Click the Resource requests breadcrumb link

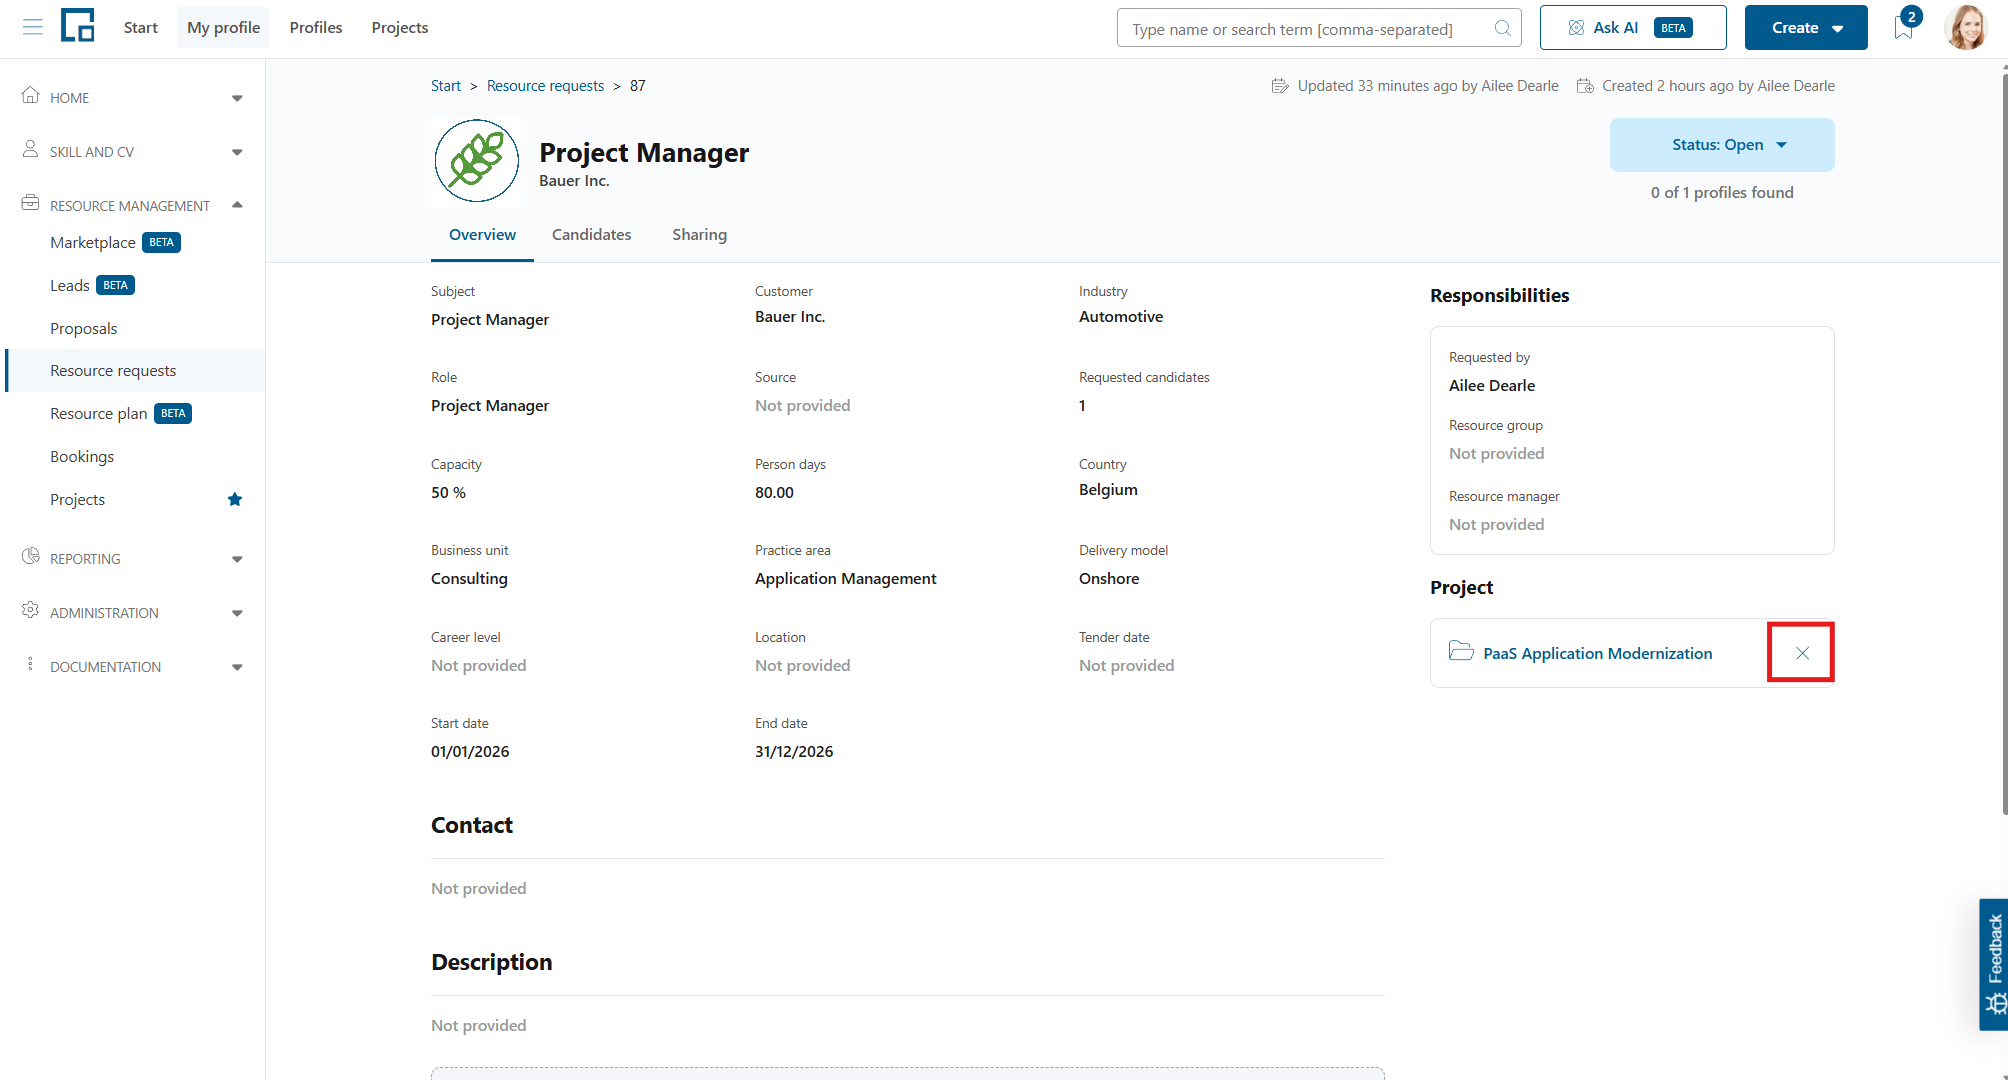(x=545, y=86)
